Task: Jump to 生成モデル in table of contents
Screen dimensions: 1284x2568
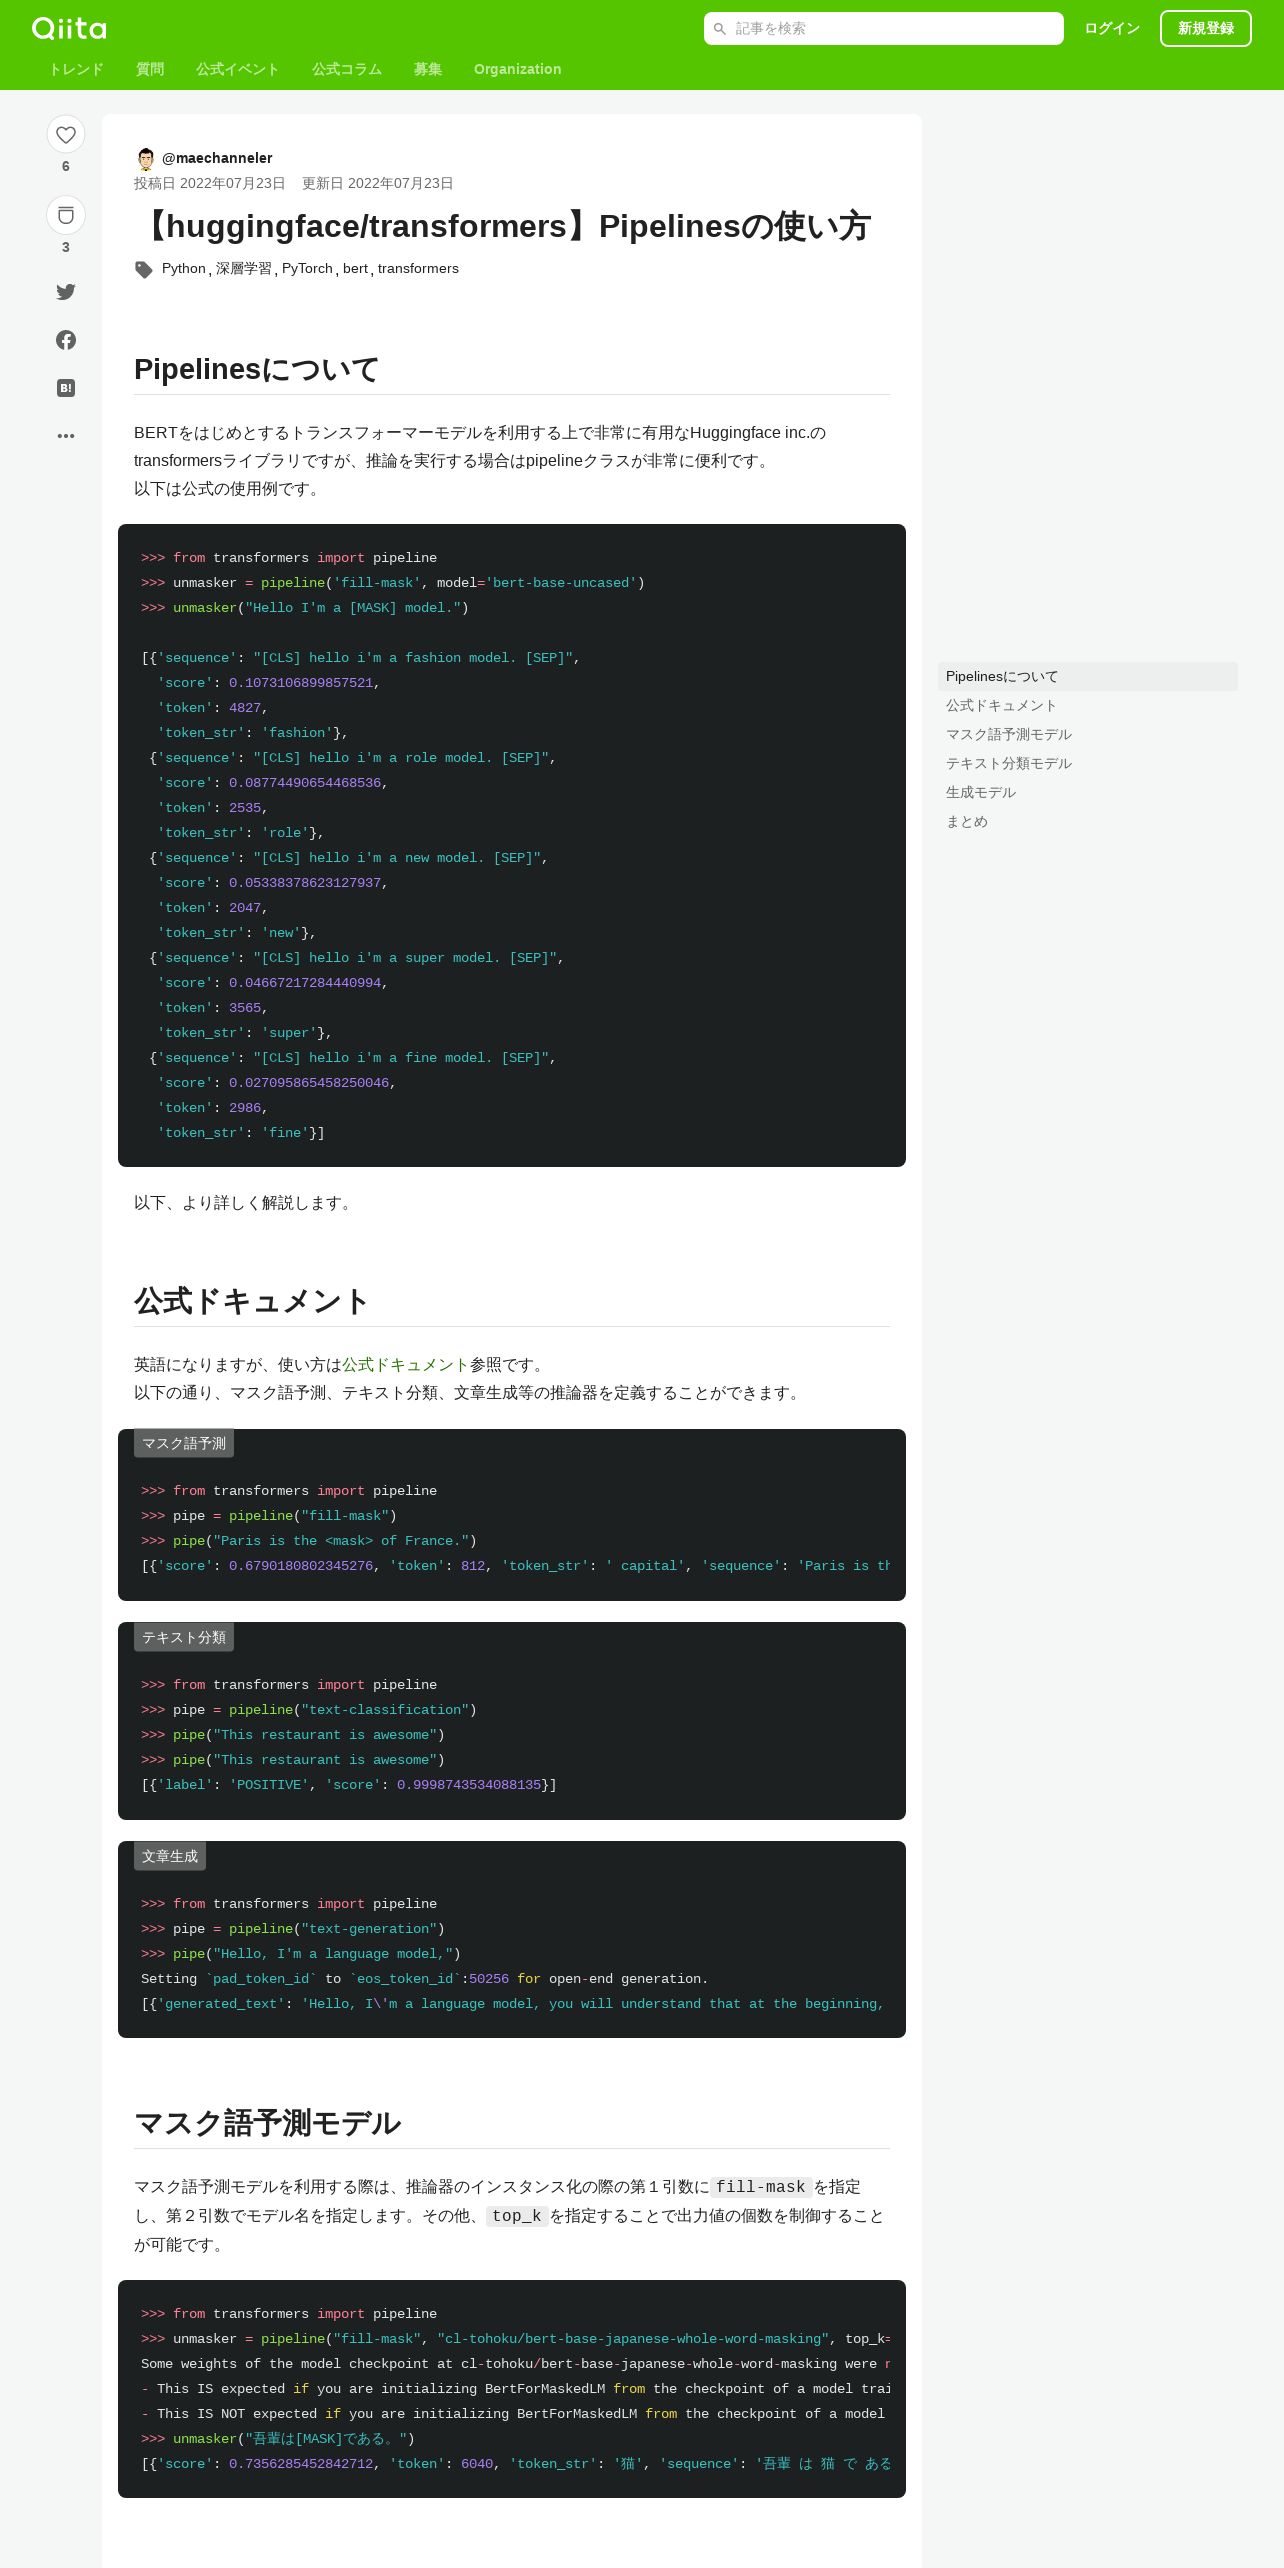Action: tap(1088, 793)
